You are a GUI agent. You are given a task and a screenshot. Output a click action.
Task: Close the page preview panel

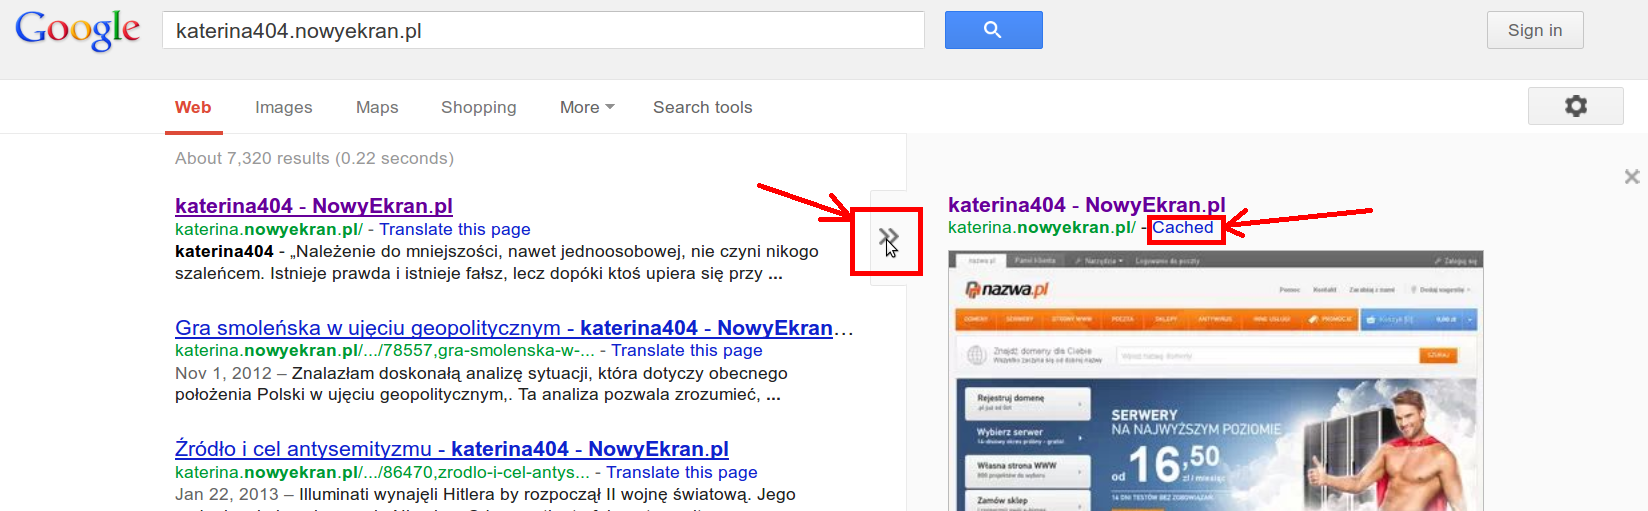point(1632,177)
